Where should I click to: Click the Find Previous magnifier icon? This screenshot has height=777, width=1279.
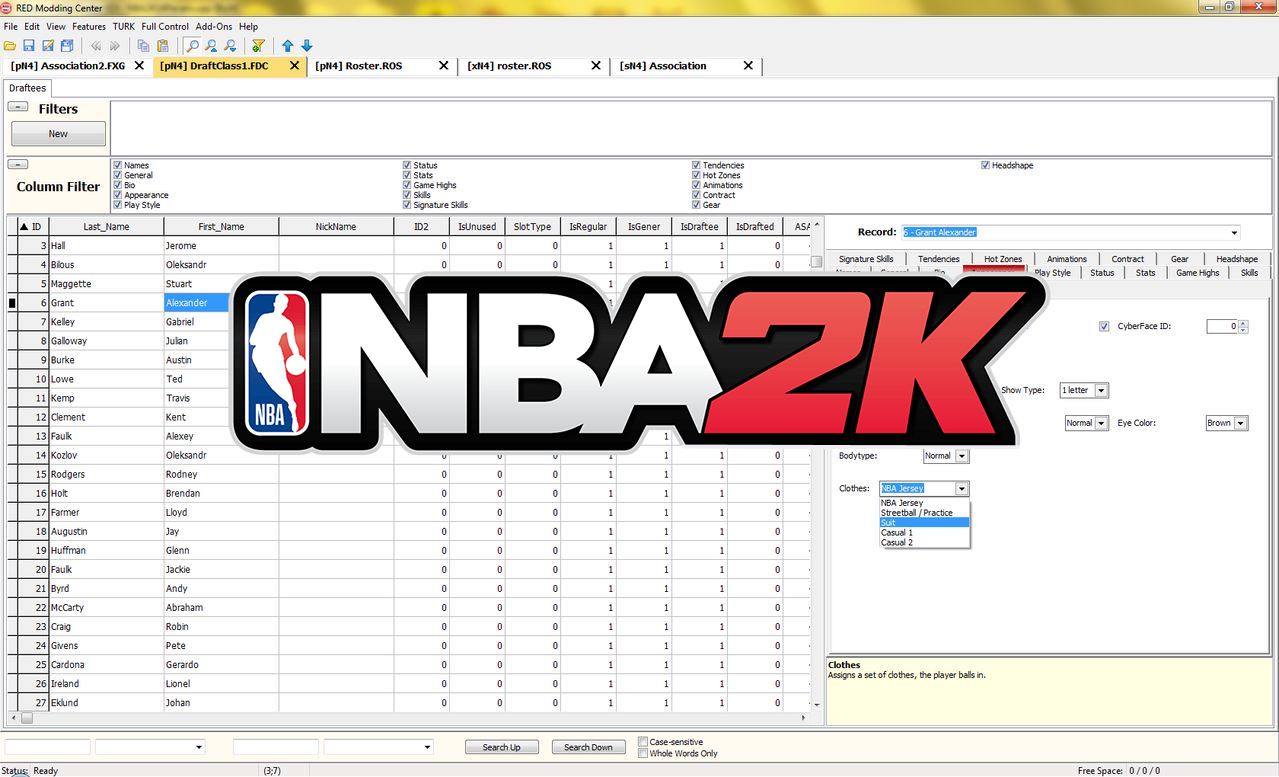tap(211, 46)
